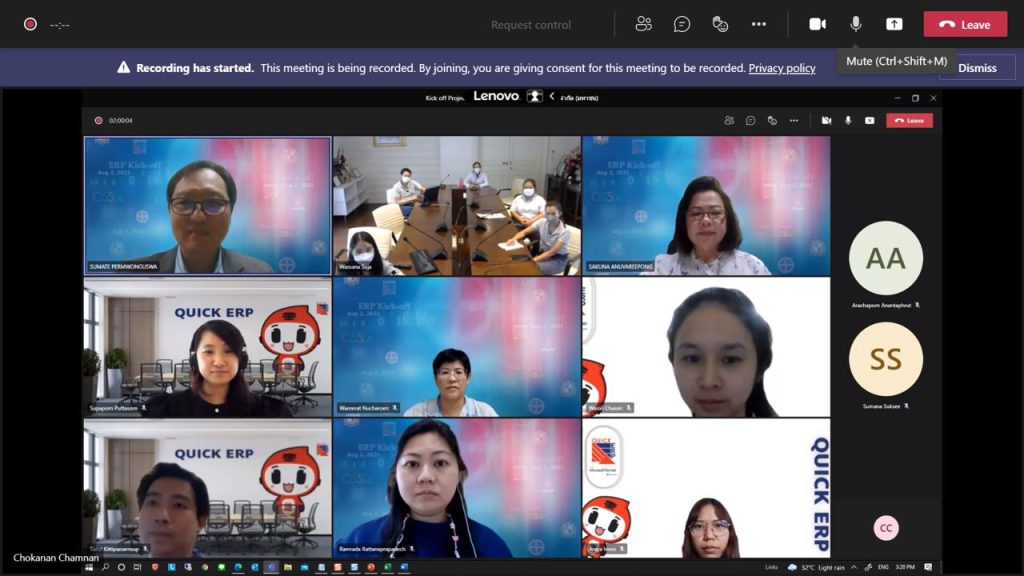1024x576 pixels.
Task: Toggle the camera in top toolbar
Action: (x=817, y=24)
